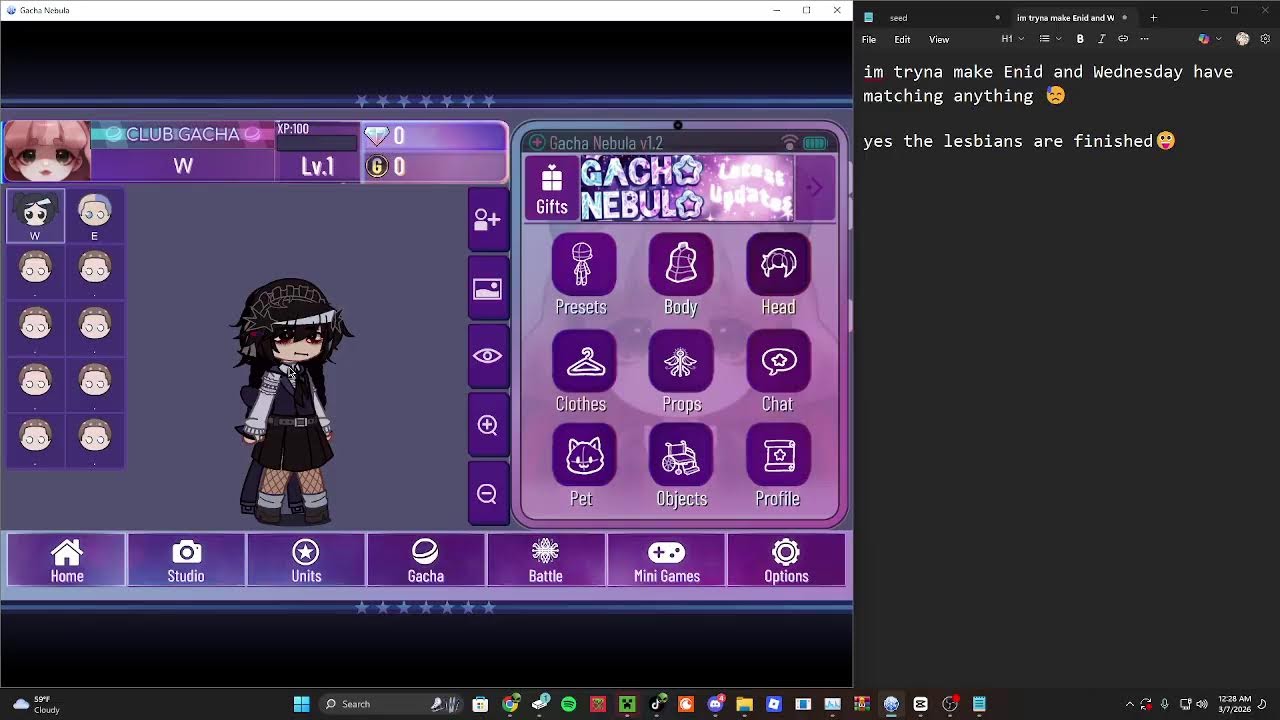Open File Explorer from the taskbar
This screenshot has width=1280, height=720.
pyautogui.click(x=744, y=704)
